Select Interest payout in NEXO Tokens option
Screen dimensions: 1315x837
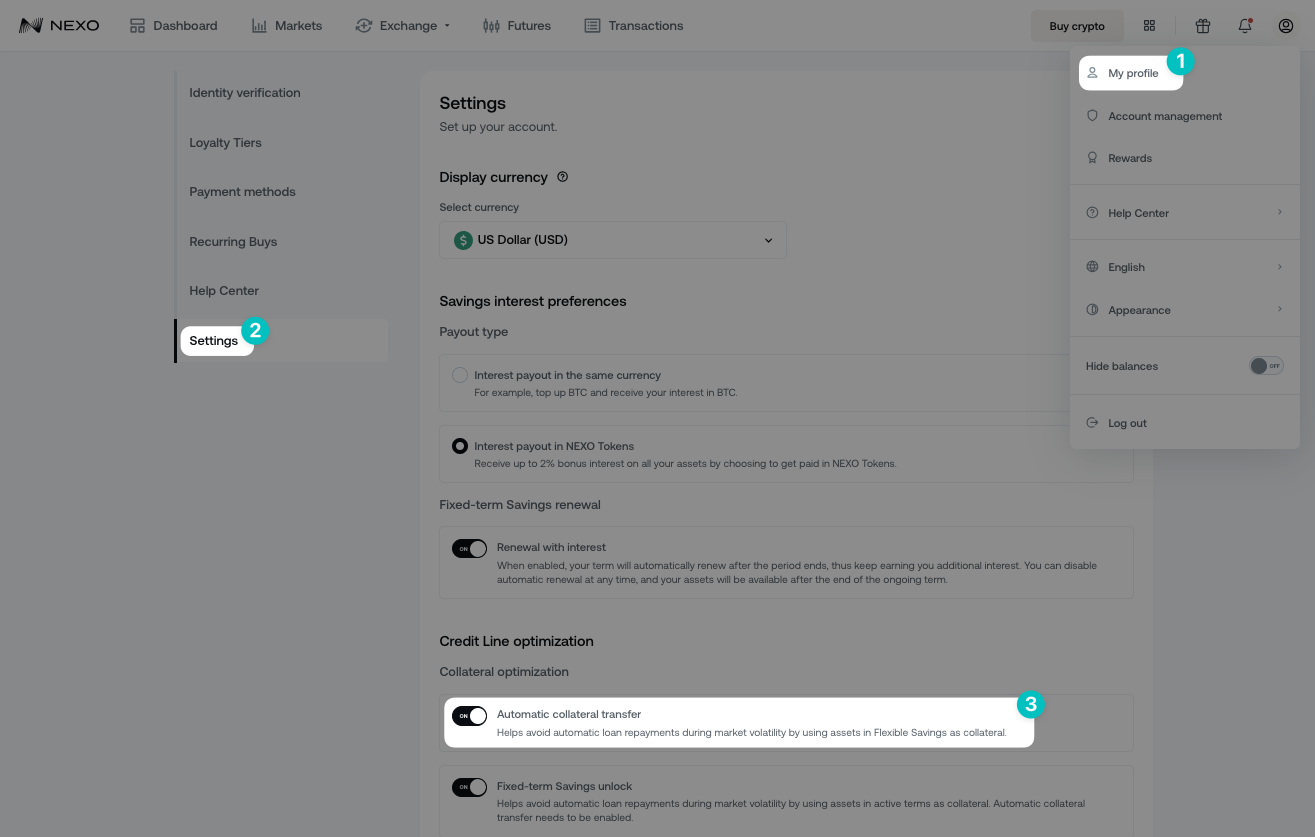(x=460, y=446)
